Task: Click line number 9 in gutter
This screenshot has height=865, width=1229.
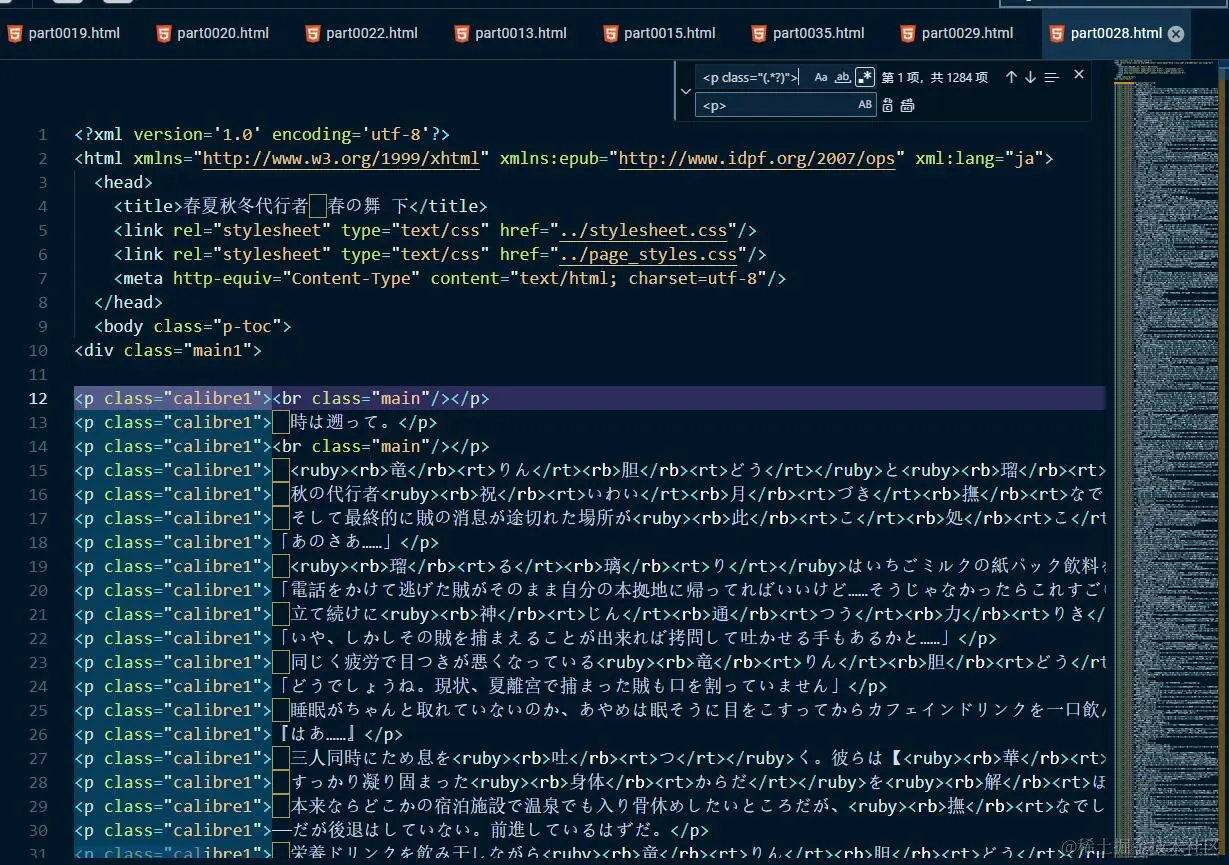Action: pos(43,327)
